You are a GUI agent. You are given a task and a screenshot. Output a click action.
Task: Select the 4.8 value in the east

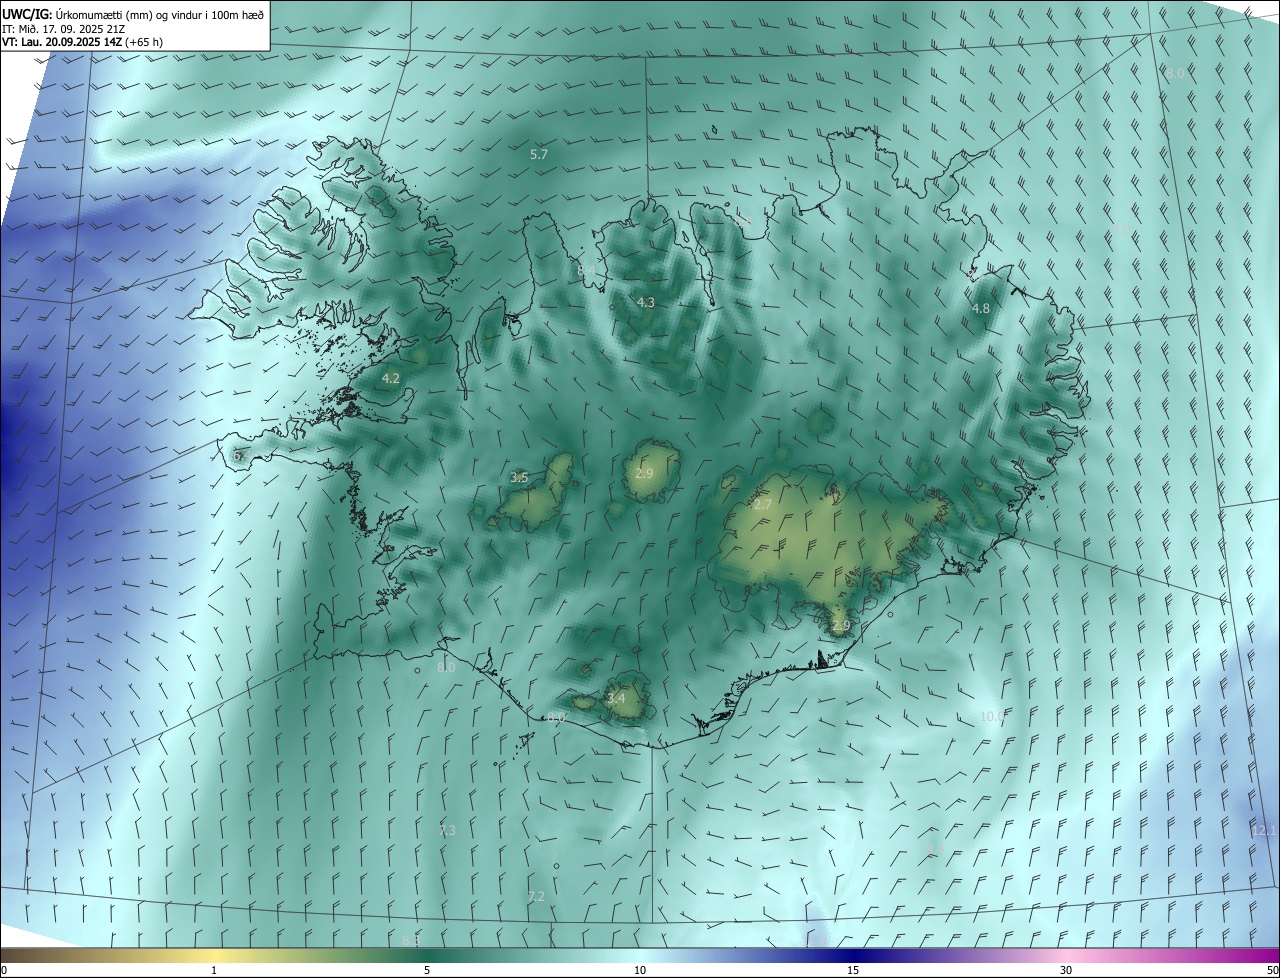[981, 309]
